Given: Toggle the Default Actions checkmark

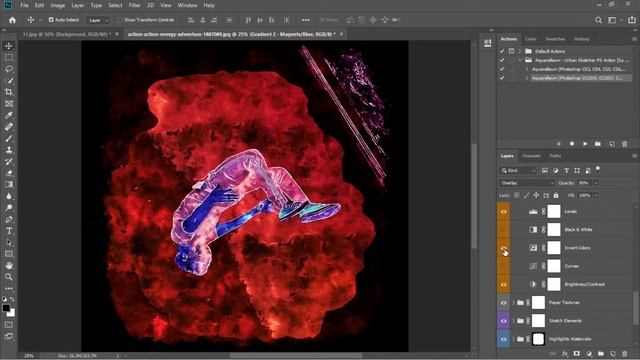Looking at the screenshot, I should 502,51.
